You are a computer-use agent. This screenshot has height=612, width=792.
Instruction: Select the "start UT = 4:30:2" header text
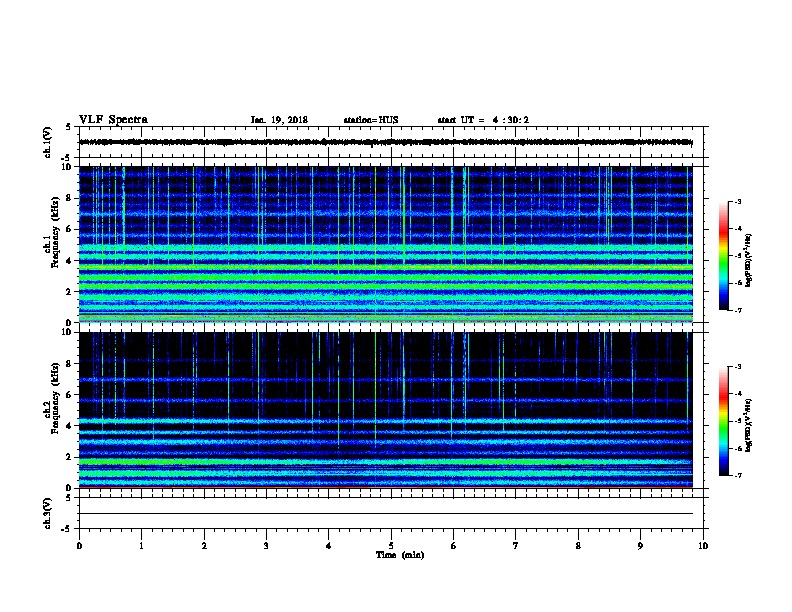point(483,120)
